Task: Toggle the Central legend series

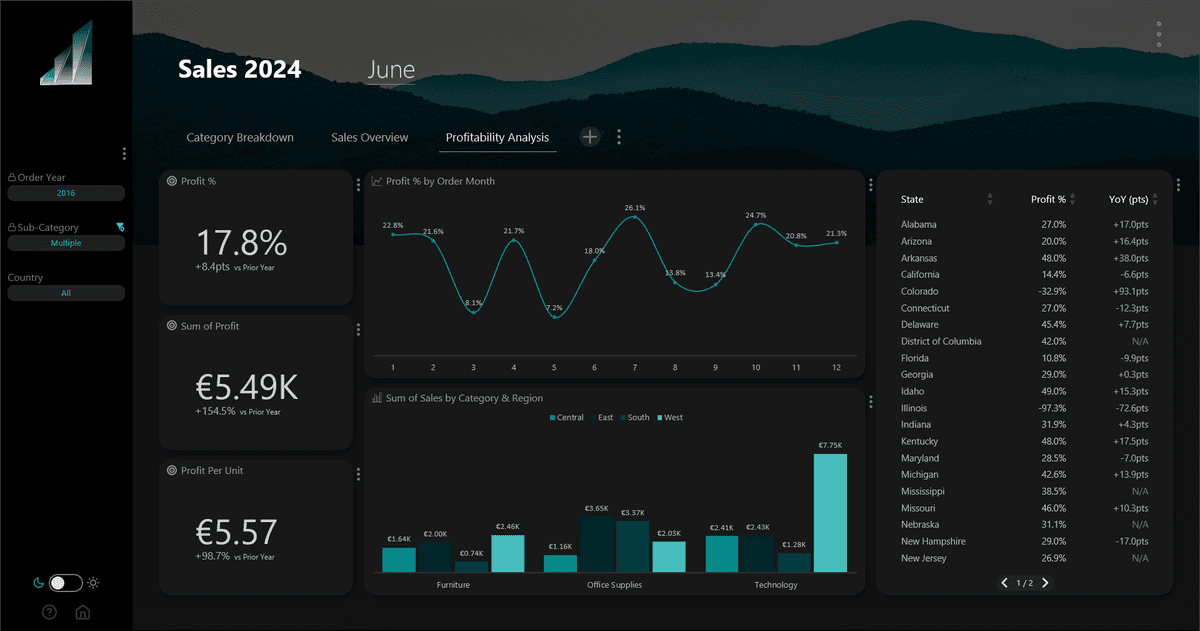Action: click(x=566, y=417)
